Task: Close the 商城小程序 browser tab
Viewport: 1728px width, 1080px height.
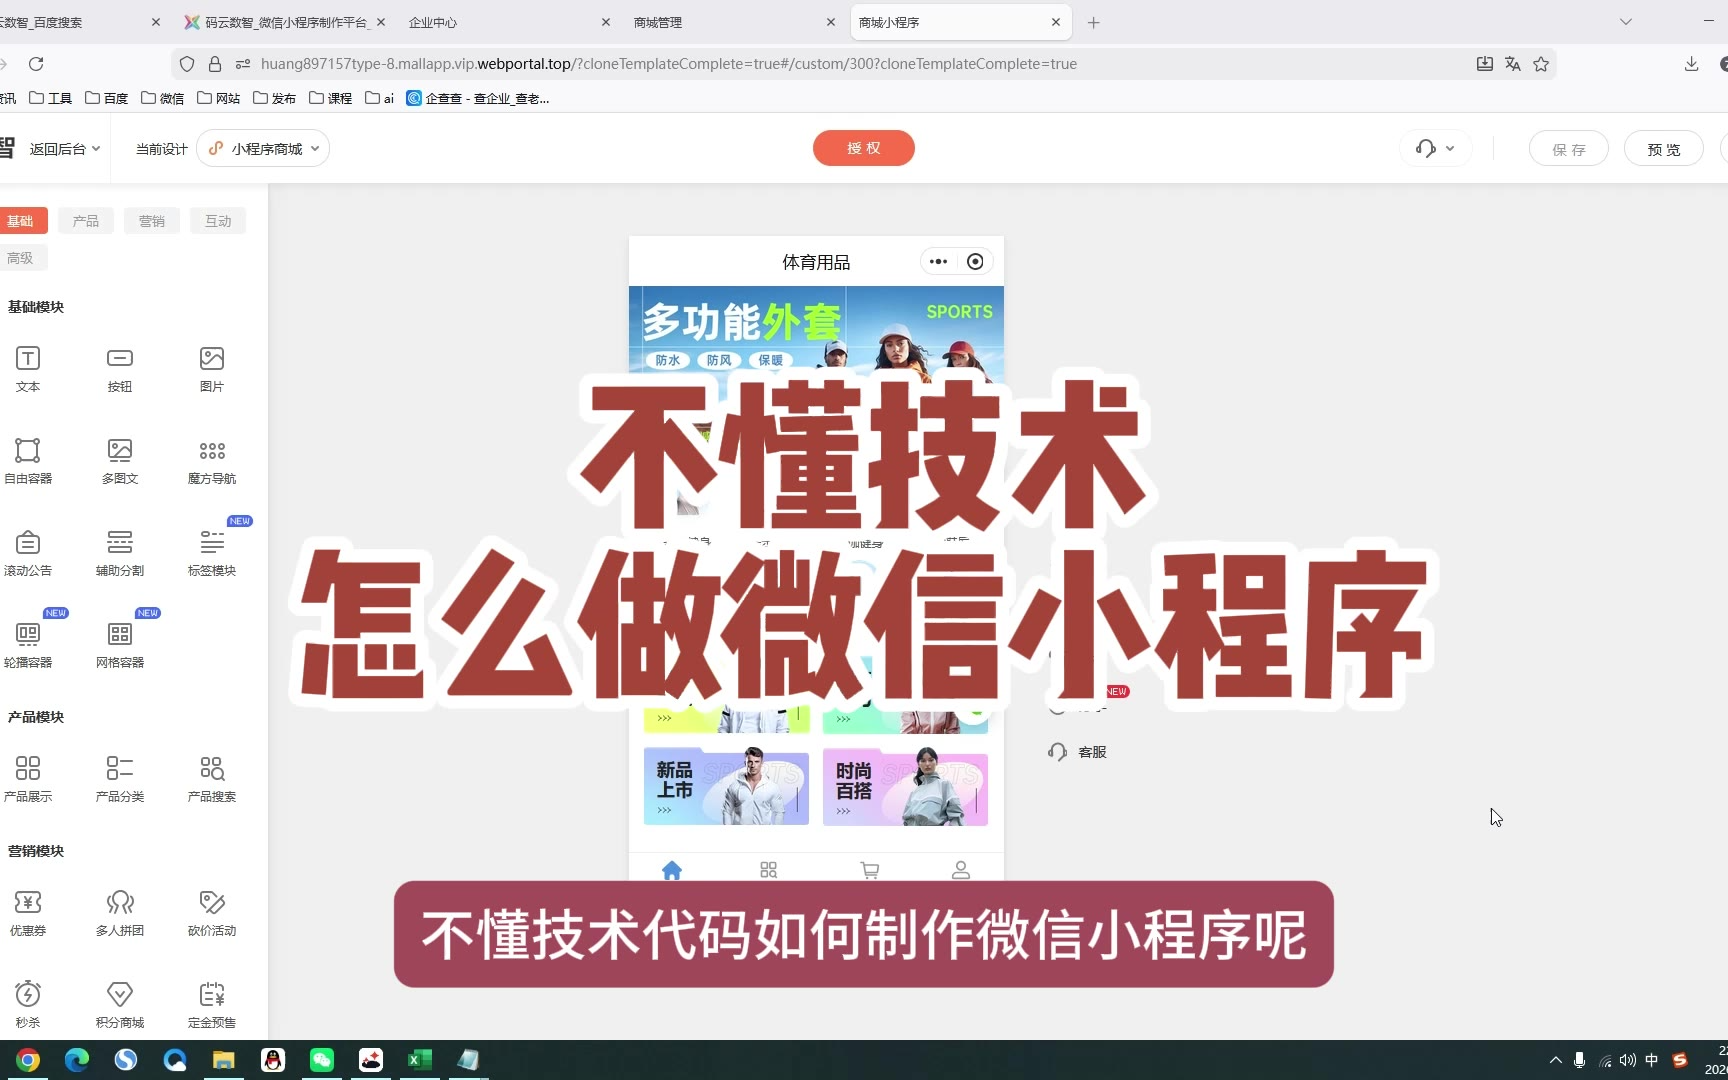Action: [x=1056, y=22]
